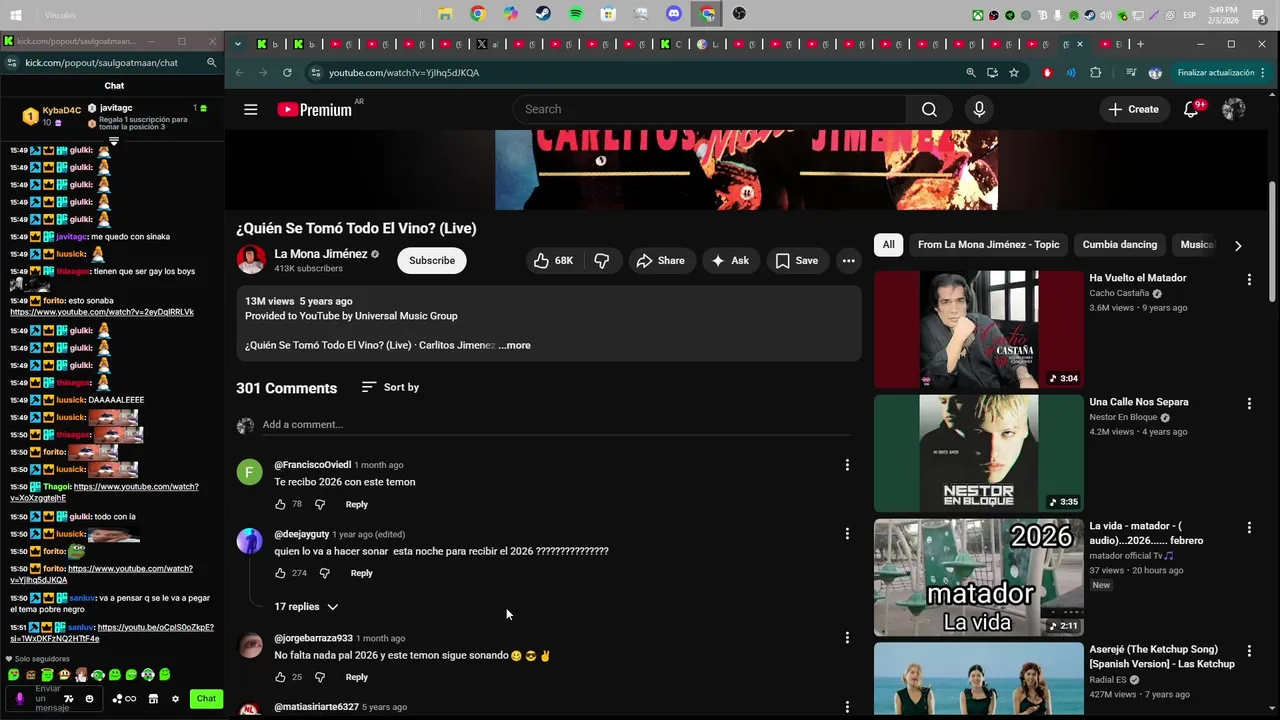Click the search magnifier button on YouTube
Screen dimensions: 1280x720
click(x=929, y=110)
